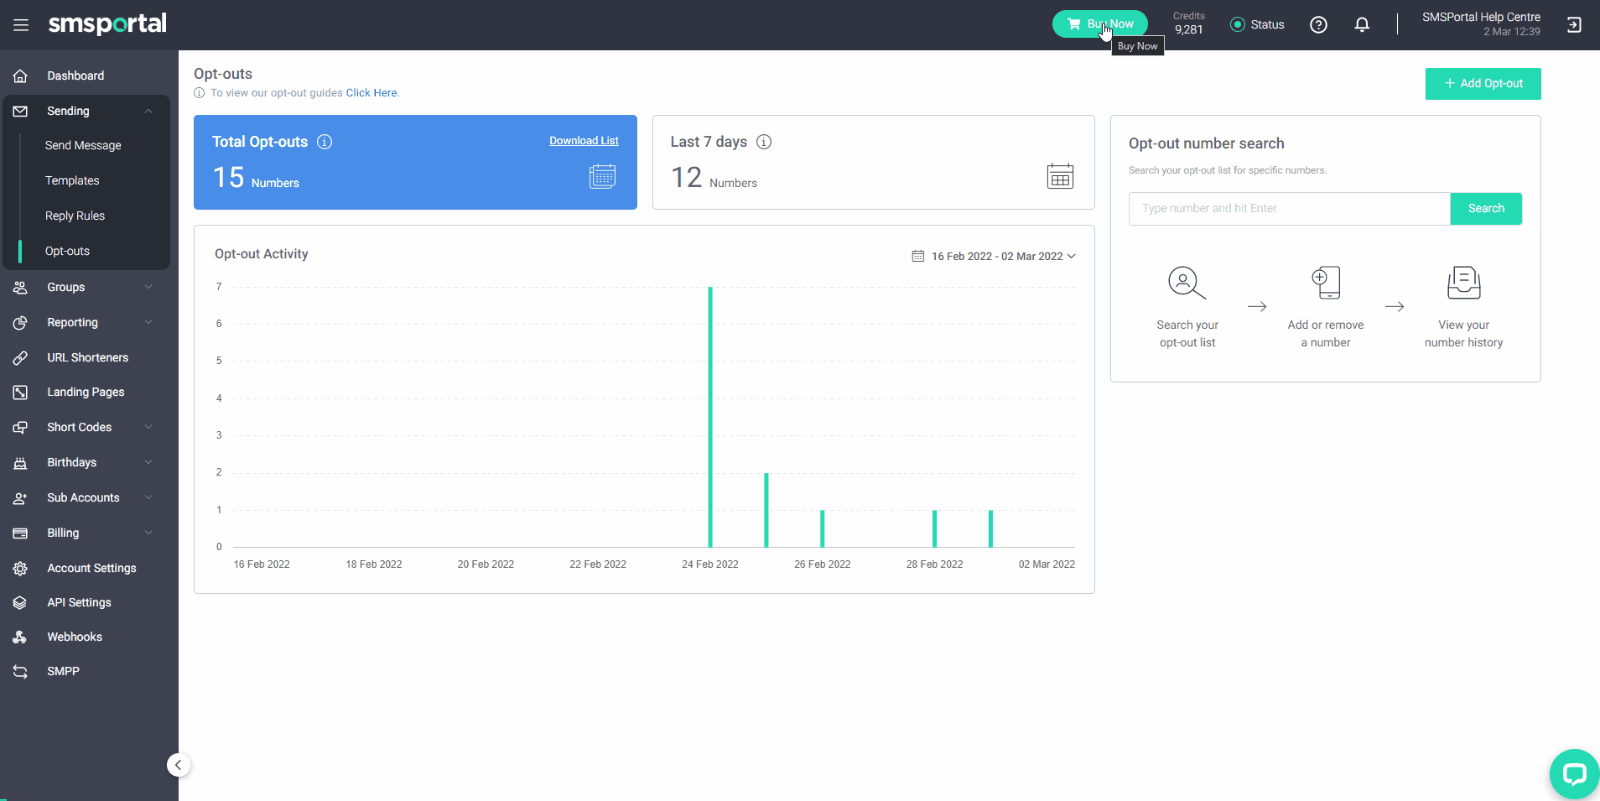Expand the Birthdays menu chevron
1600x801 pixels.
tap(148, 462)
